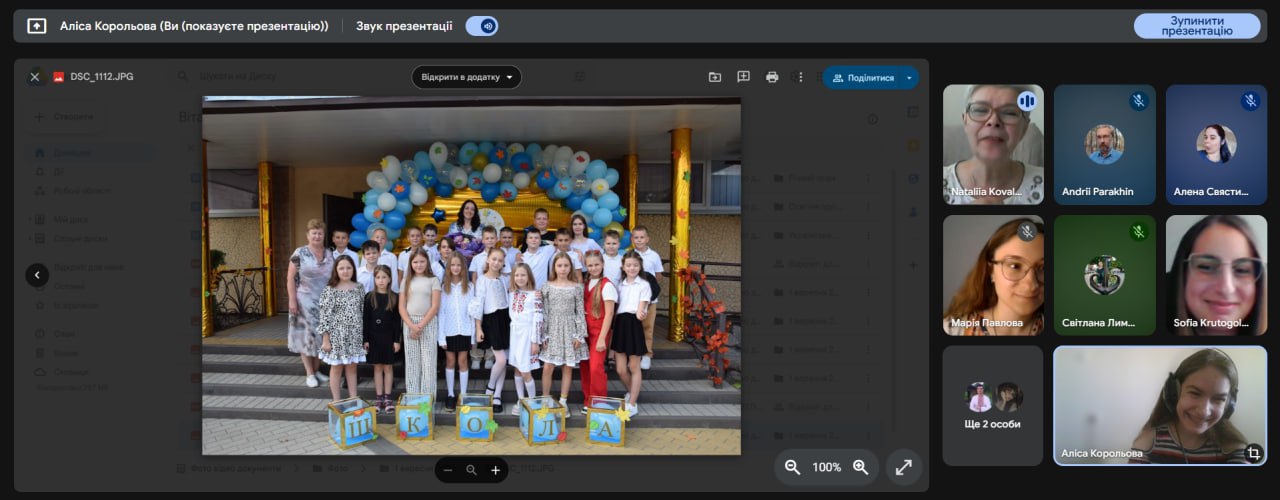Click the add comment icon
1280x500 pixels.
click(743, 77)
